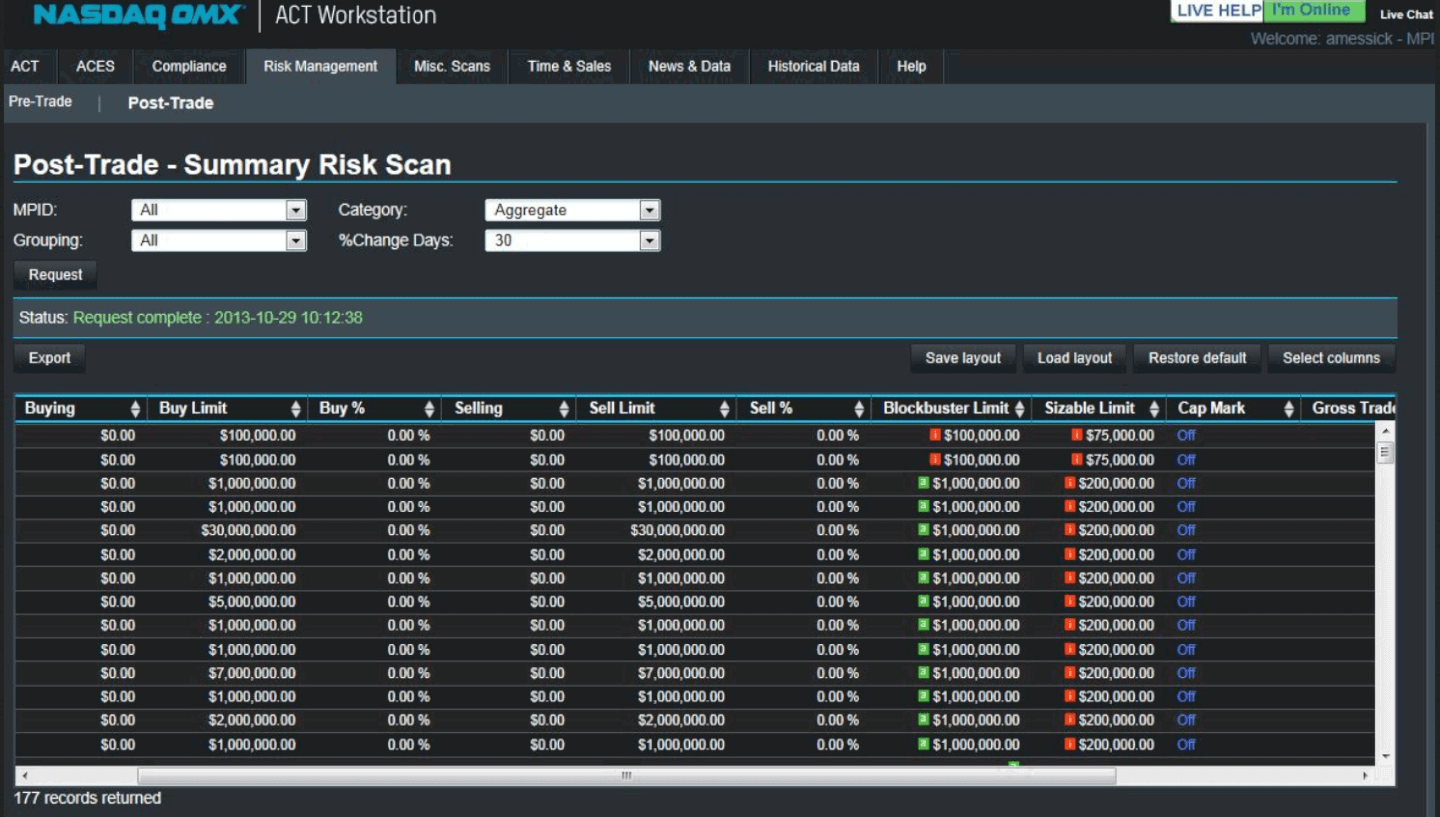The height and width of the screenshot is (817, 1440).
Task: Open the Time & Sales tab
Action: [569, 66]
